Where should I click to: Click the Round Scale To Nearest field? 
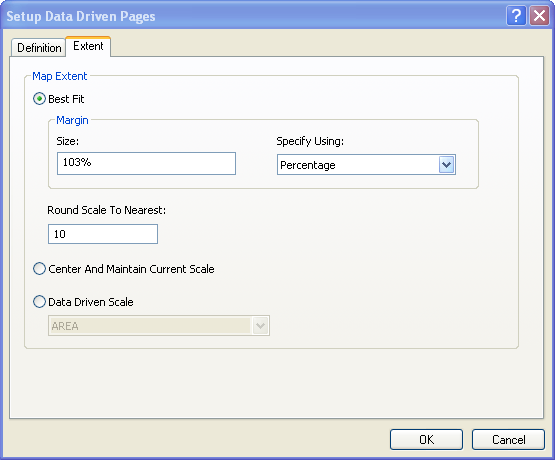(x=103, y=234)
